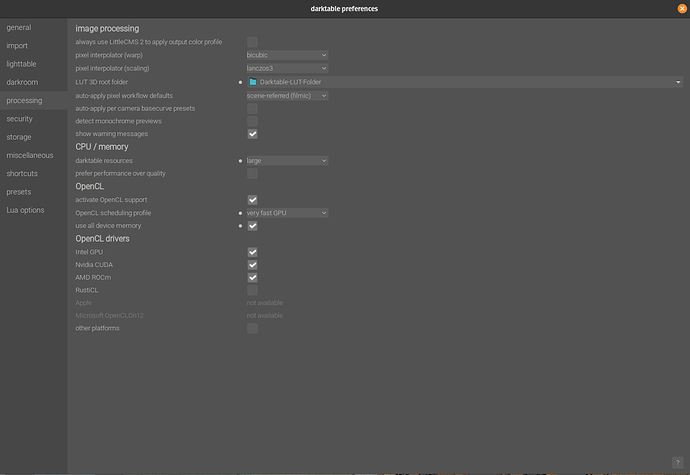Click the image processing section heading
The height and width of the screenshot is (475, 690).
click(x=107, y=29)
